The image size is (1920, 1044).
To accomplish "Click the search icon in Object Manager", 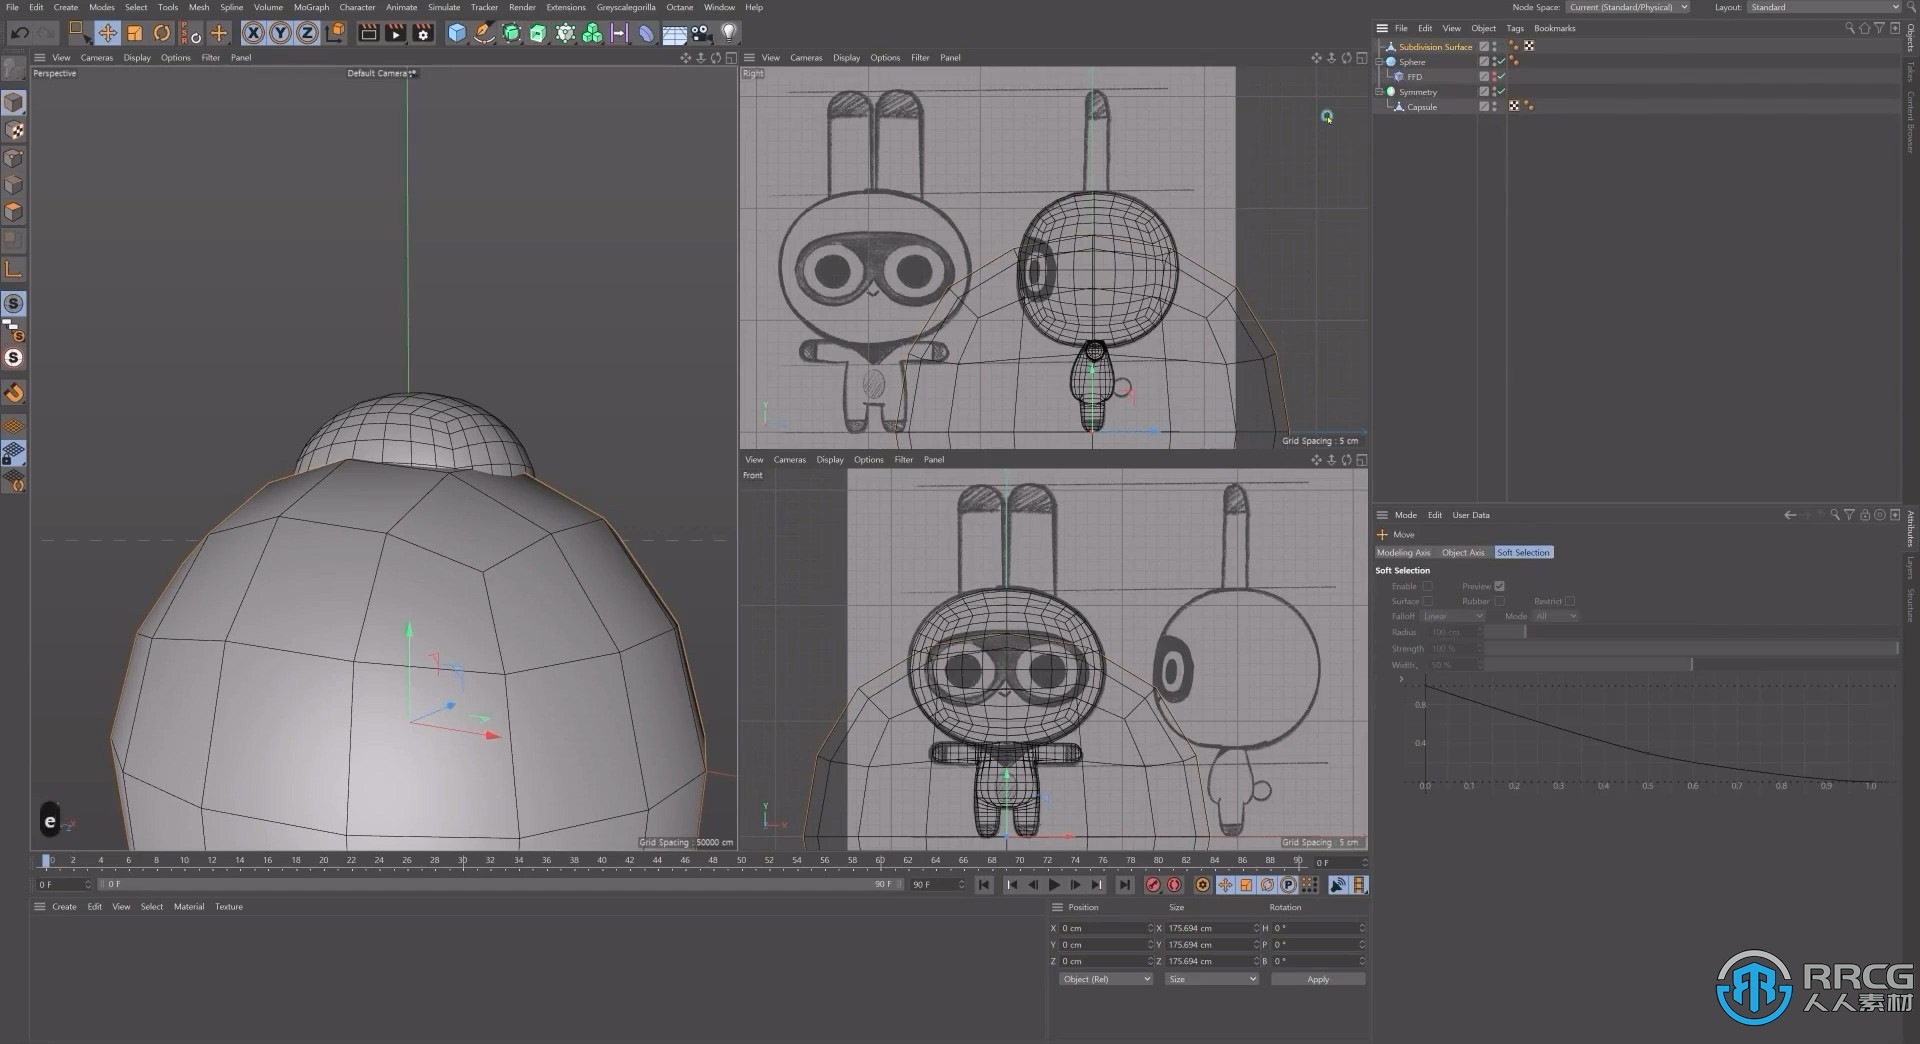I will click(1849, 28).
